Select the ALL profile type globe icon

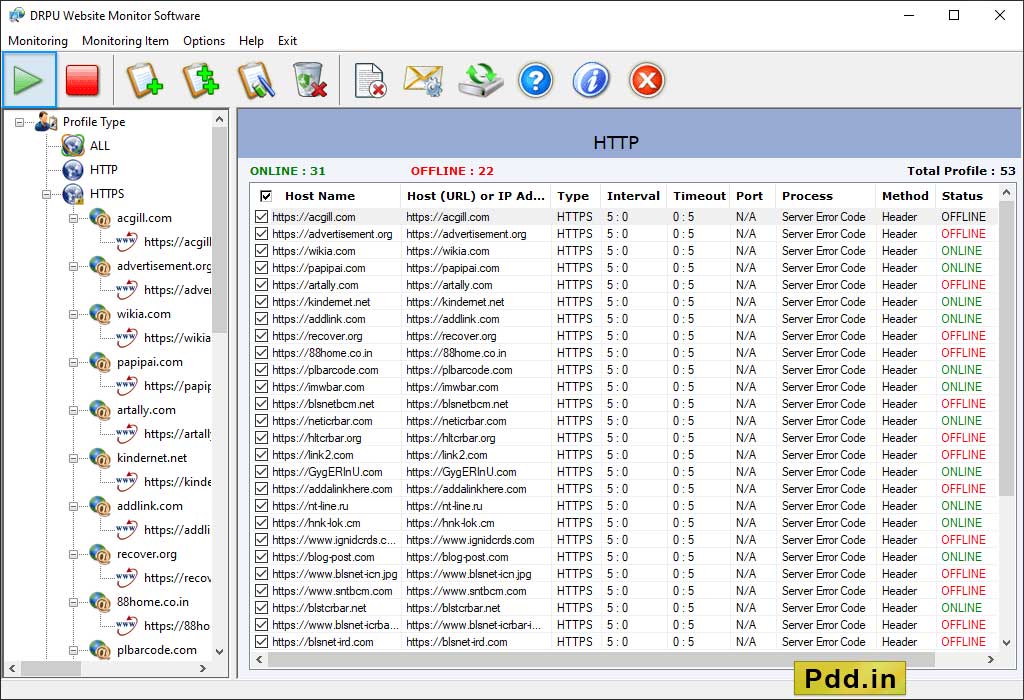73,146
